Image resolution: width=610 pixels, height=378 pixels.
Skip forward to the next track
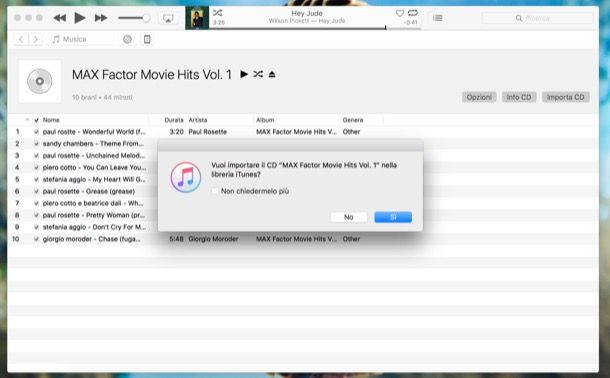(x=101, y=18)
